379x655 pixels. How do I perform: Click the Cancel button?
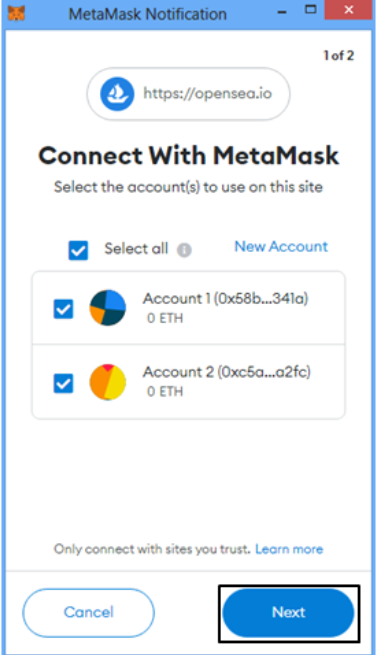(89, 613)
